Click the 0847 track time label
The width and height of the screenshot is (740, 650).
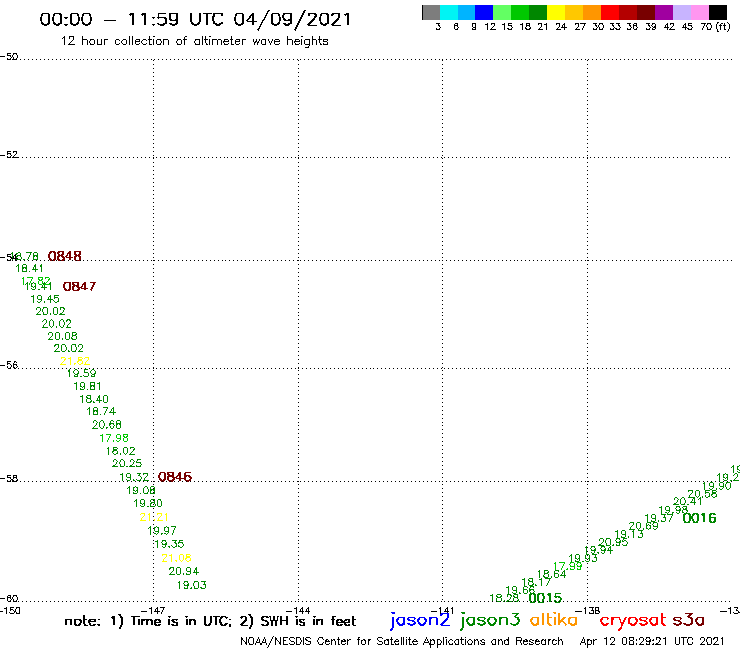click(x=79, y=287)
